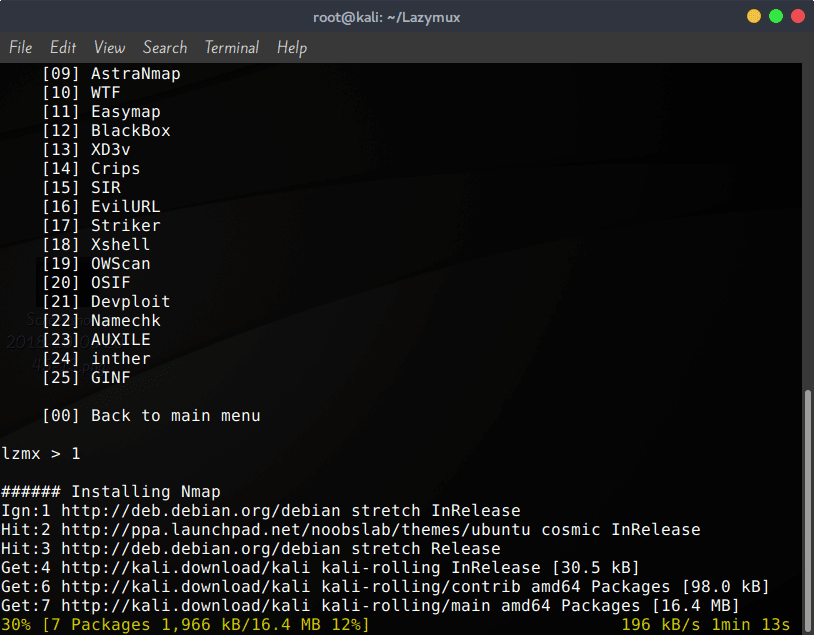
Task: Click the text [20] OSIF
Action: pyautogui.click(x=87, y=283)
